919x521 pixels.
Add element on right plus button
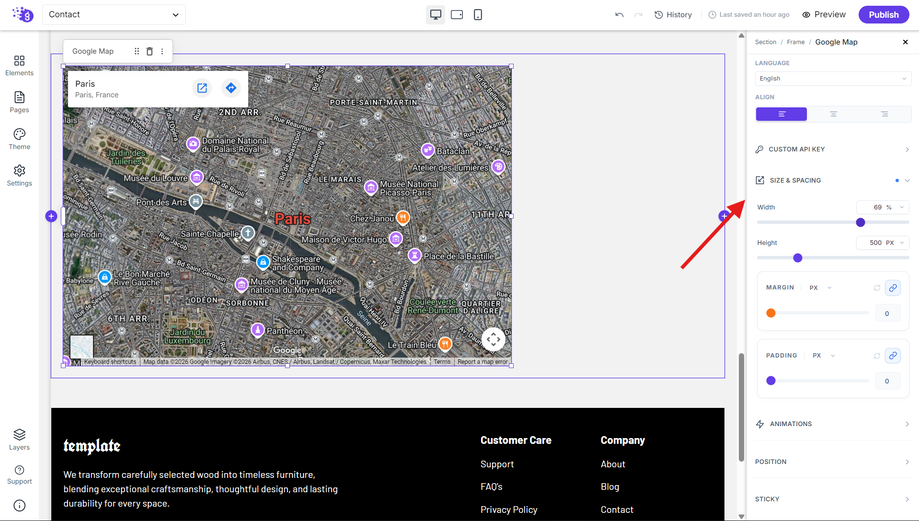click(724, 216)
